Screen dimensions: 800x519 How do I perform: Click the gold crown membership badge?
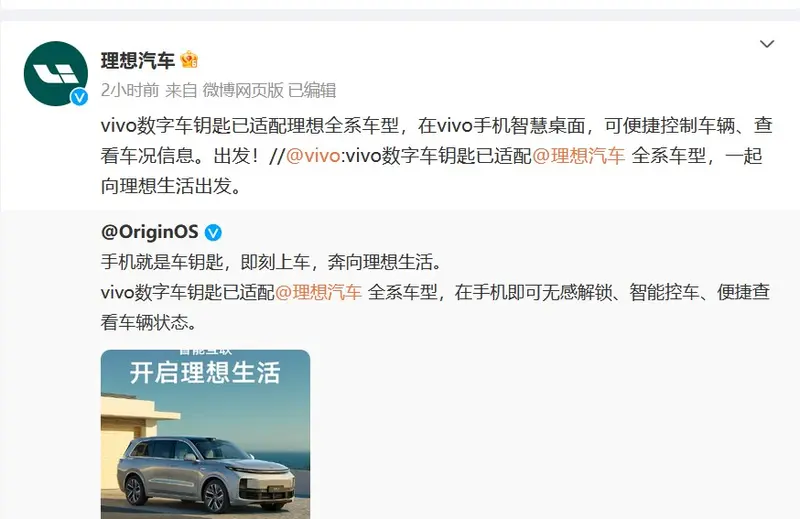(189, 60)
